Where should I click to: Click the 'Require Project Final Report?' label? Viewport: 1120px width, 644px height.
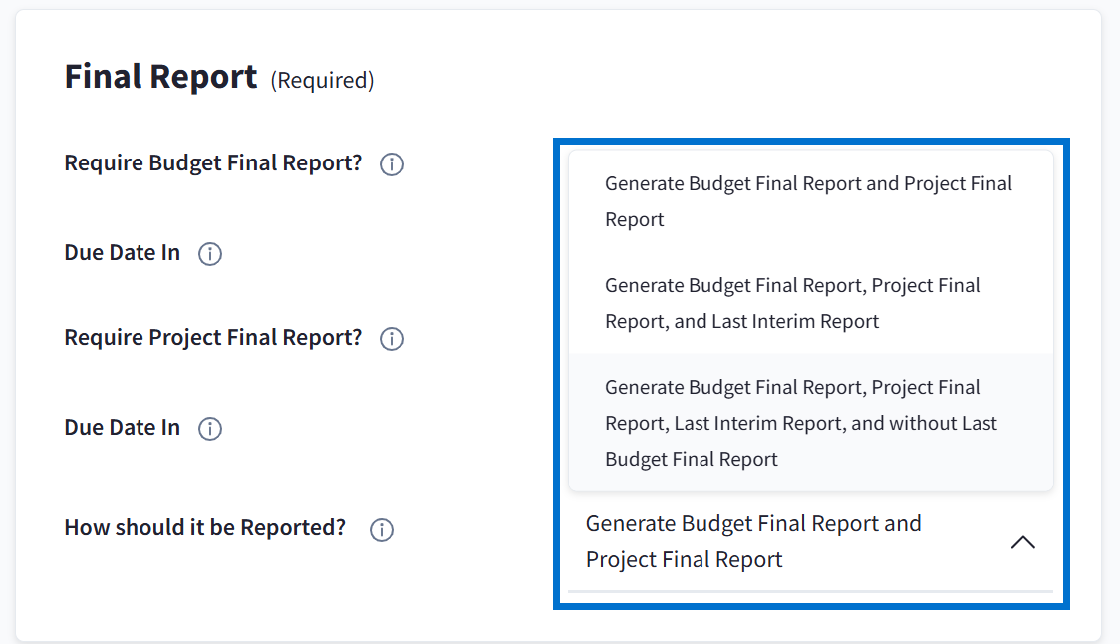coord(213,338)
